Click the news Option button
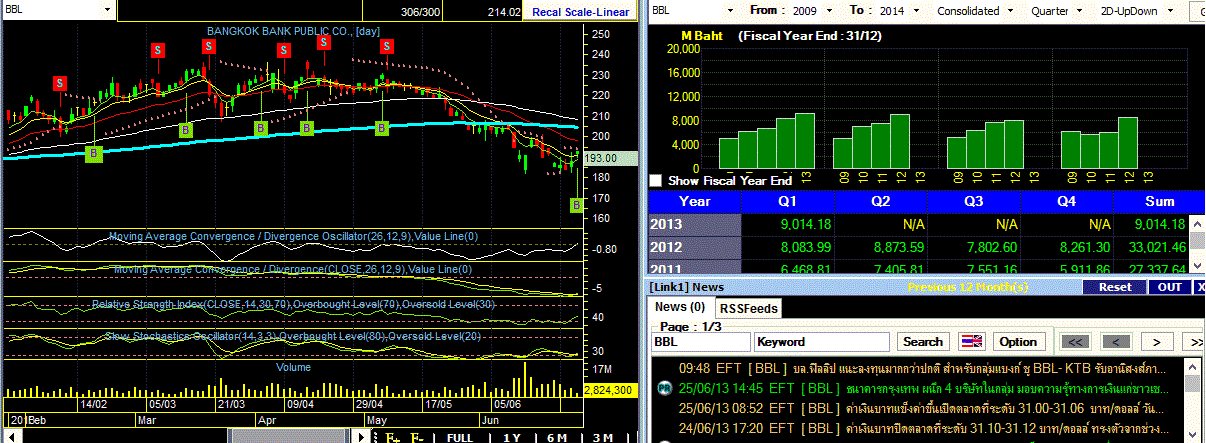Screen dimensions: 1206x443 point(1018,341)
